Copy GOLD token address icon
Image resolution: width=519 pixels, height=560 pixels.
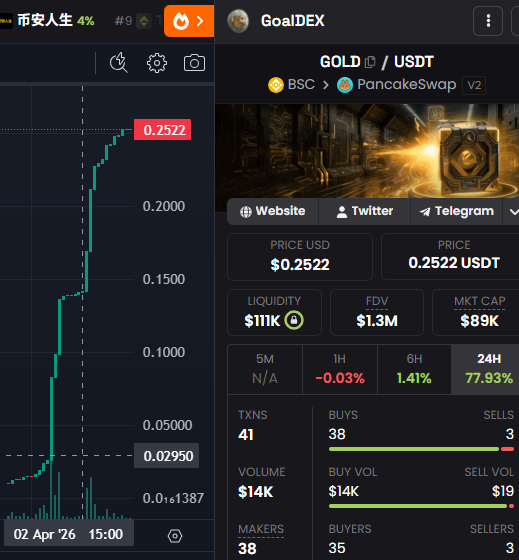click(x=370, y=62)
